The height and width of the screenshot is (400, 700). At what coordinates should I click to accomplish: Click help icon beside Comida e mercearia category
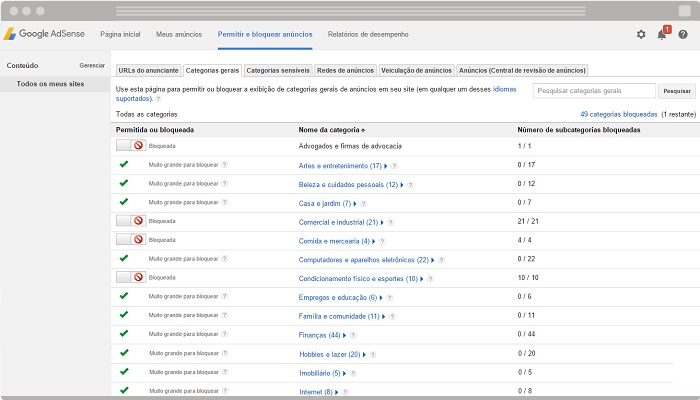tap(382, 241)
